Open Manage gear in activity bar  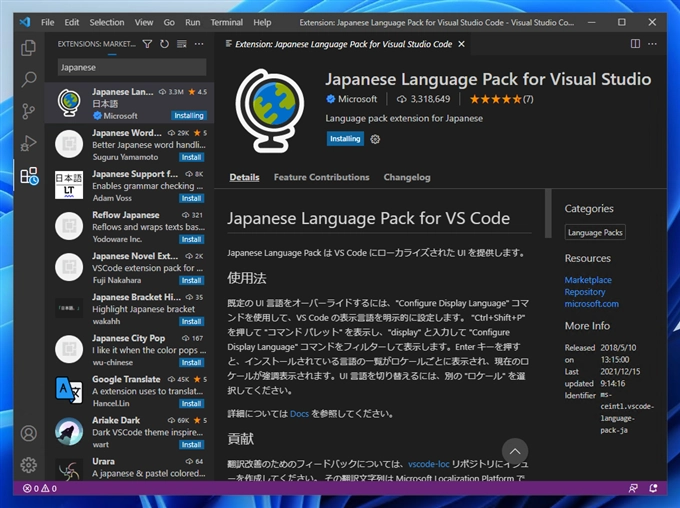click(28, 465)
